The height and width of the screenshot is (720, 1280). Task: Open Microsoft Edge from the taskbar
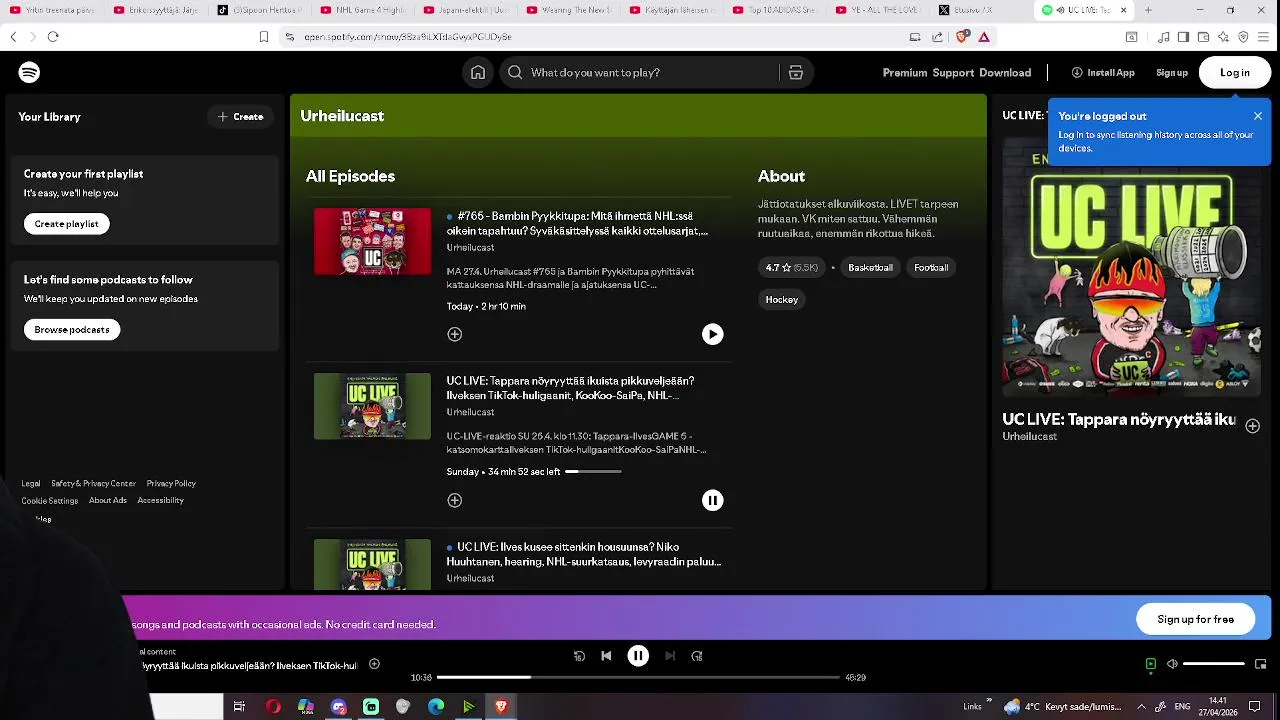(436, 706)
